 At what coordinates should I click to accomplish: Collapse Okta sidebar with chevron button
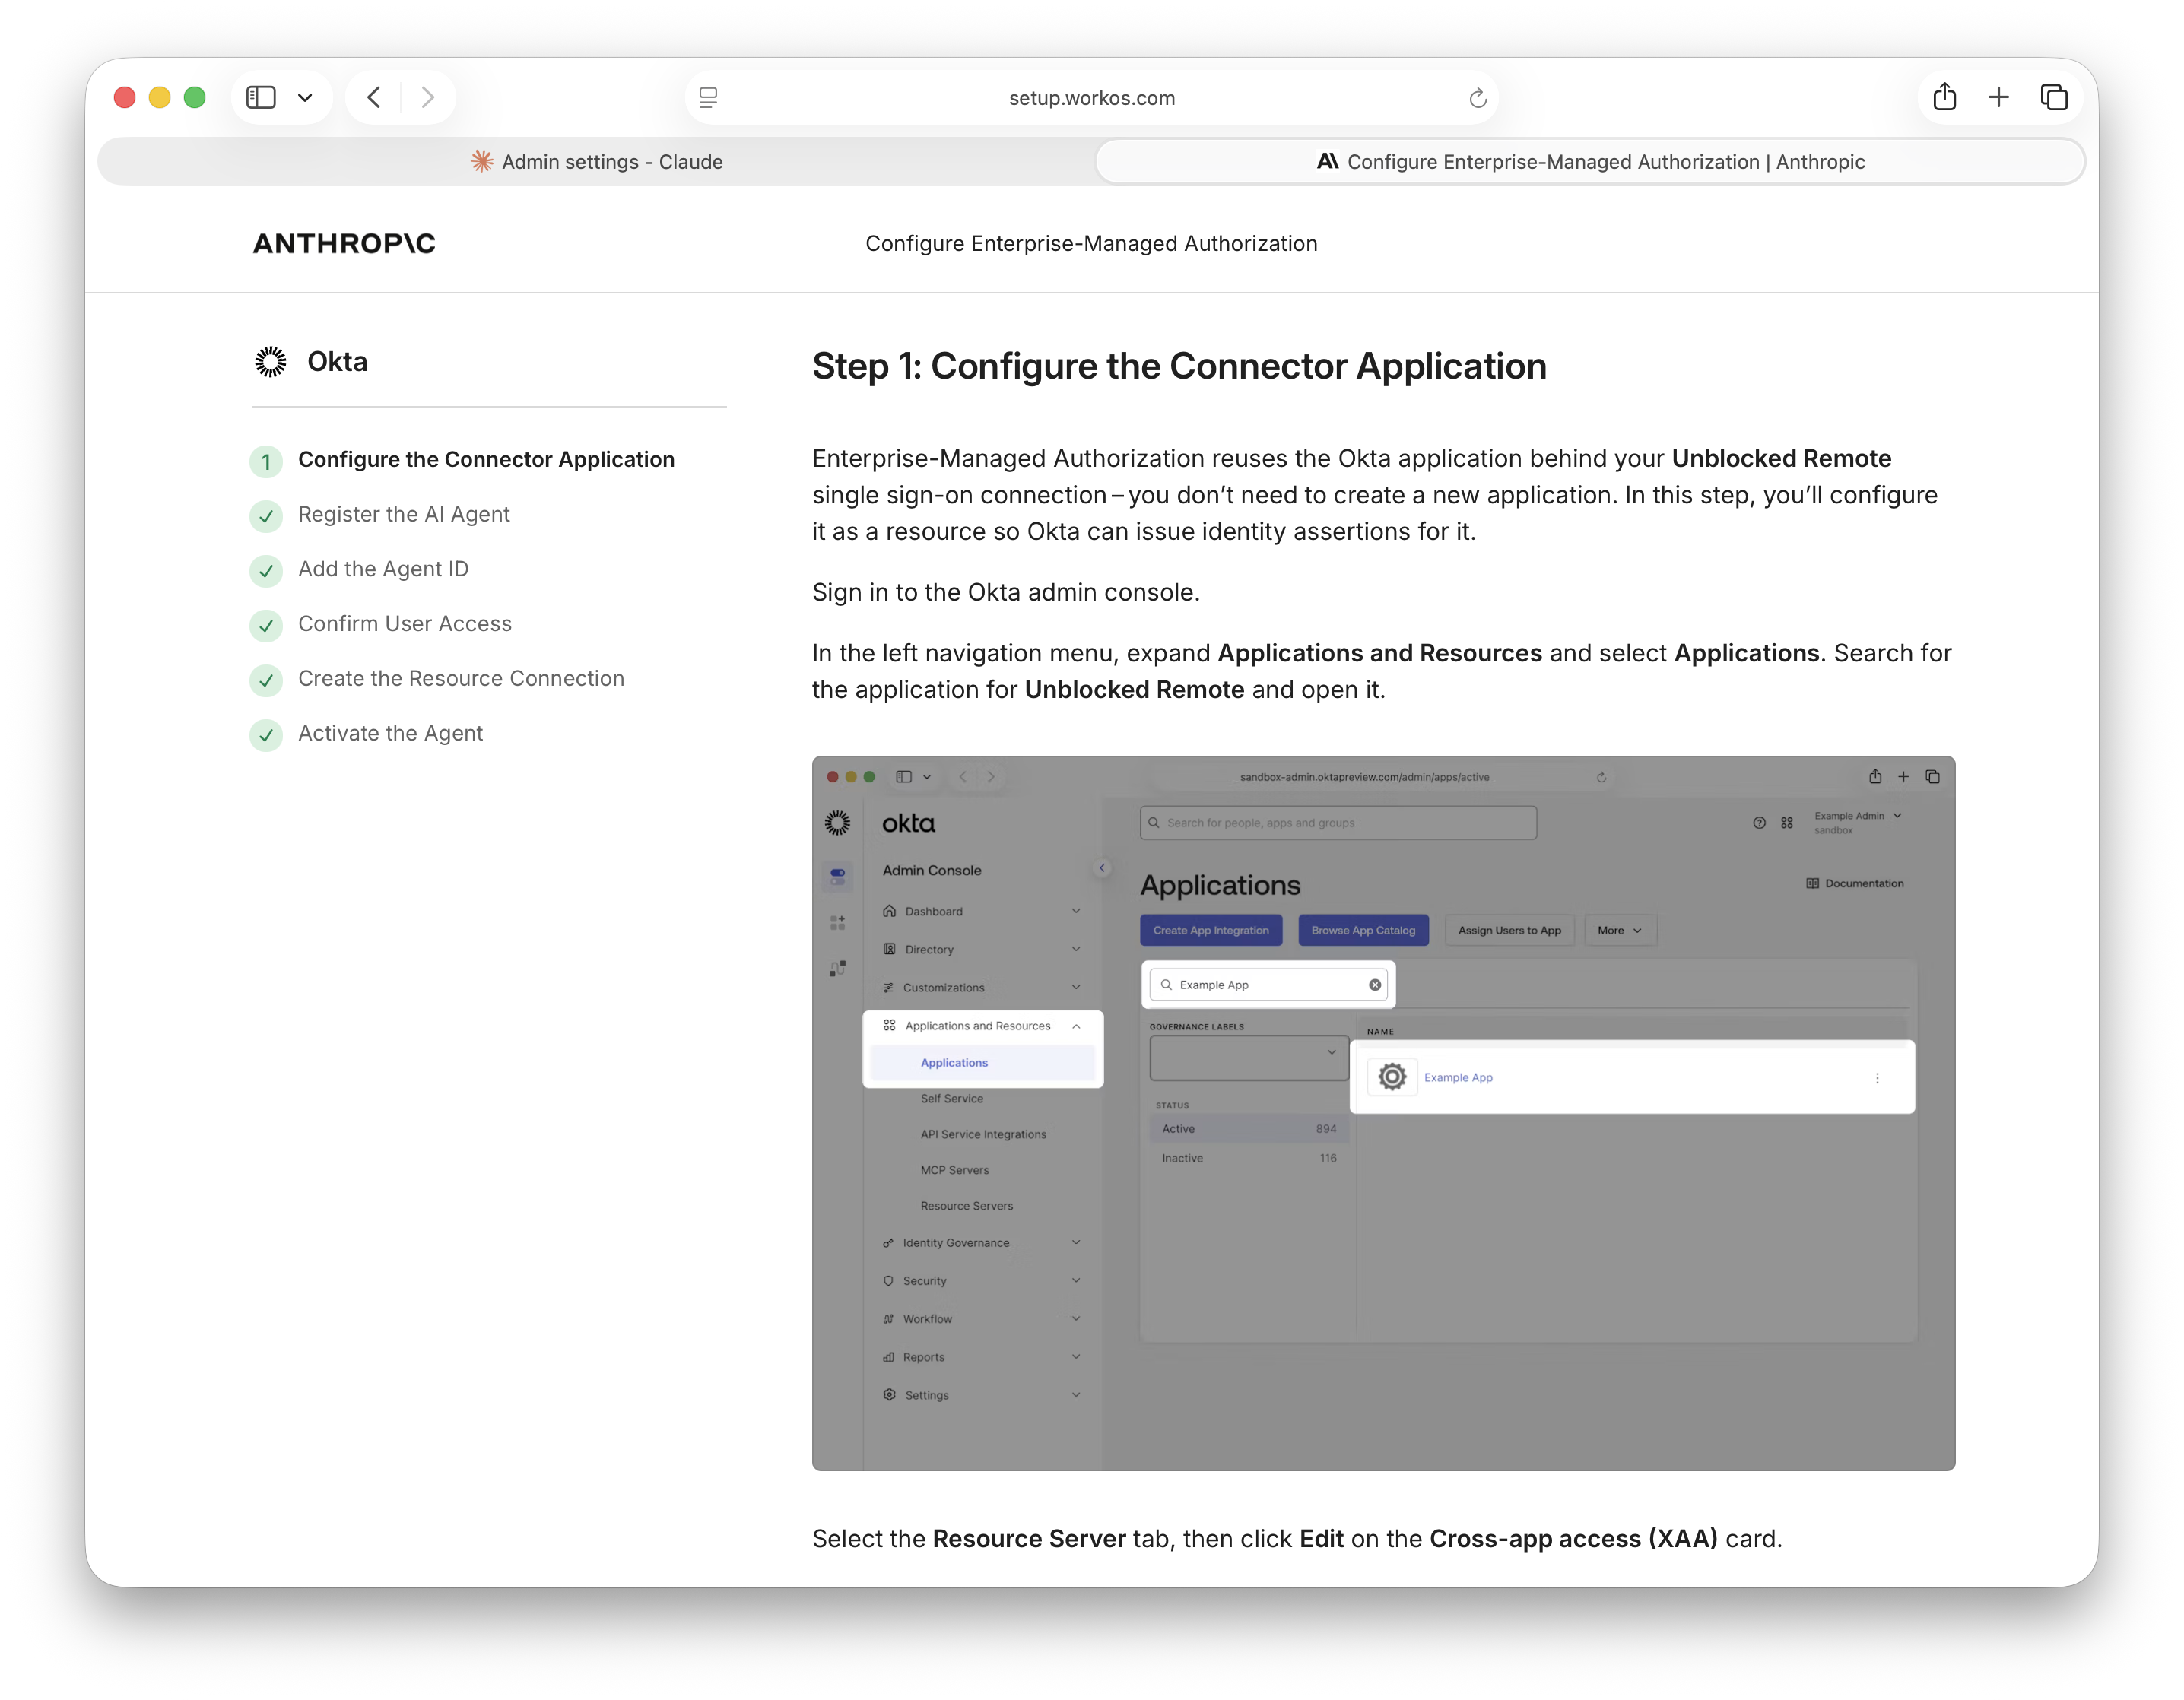click(1102, 868)
